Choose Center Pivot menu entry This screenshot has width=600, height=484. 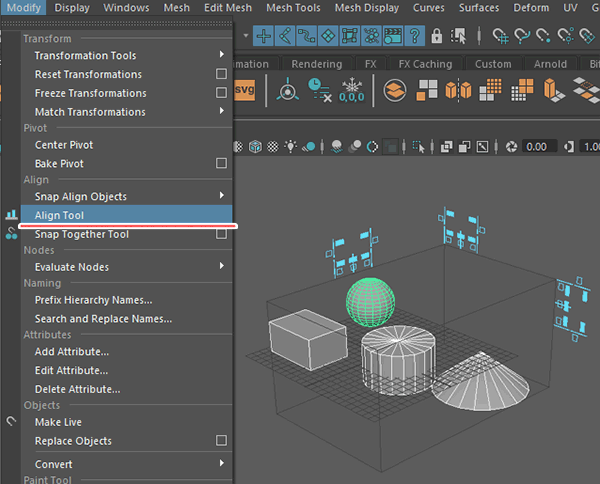click(64, 145)
